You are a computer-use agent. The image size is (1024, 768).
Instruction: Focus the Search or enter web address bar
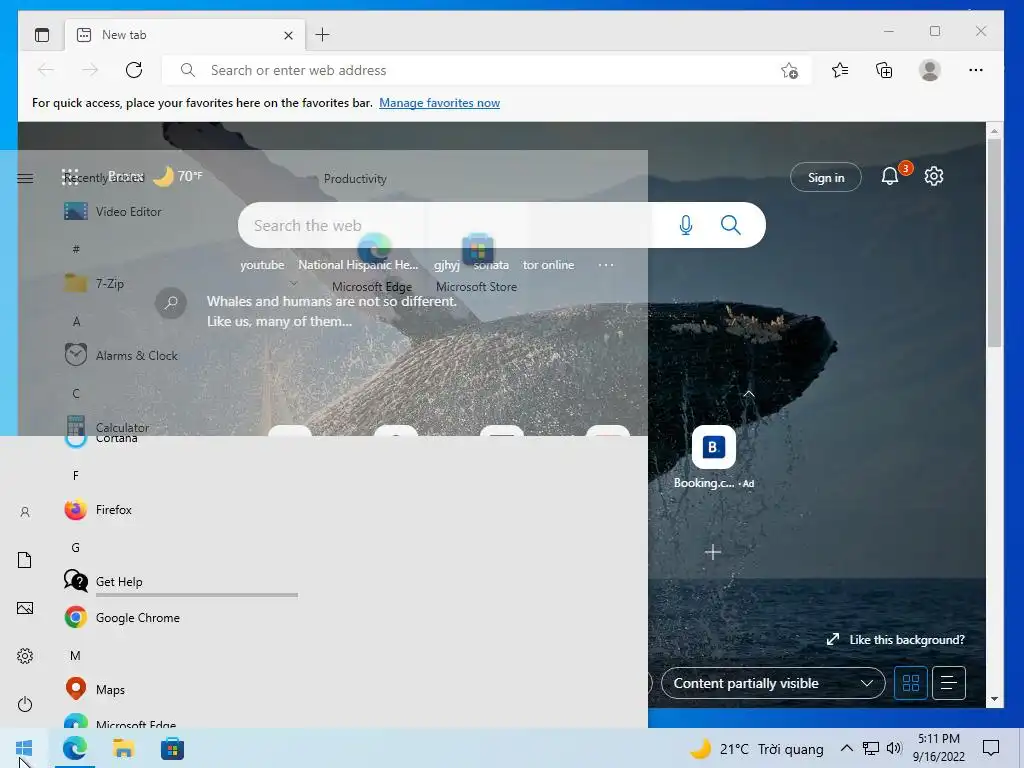pos(486,70)
